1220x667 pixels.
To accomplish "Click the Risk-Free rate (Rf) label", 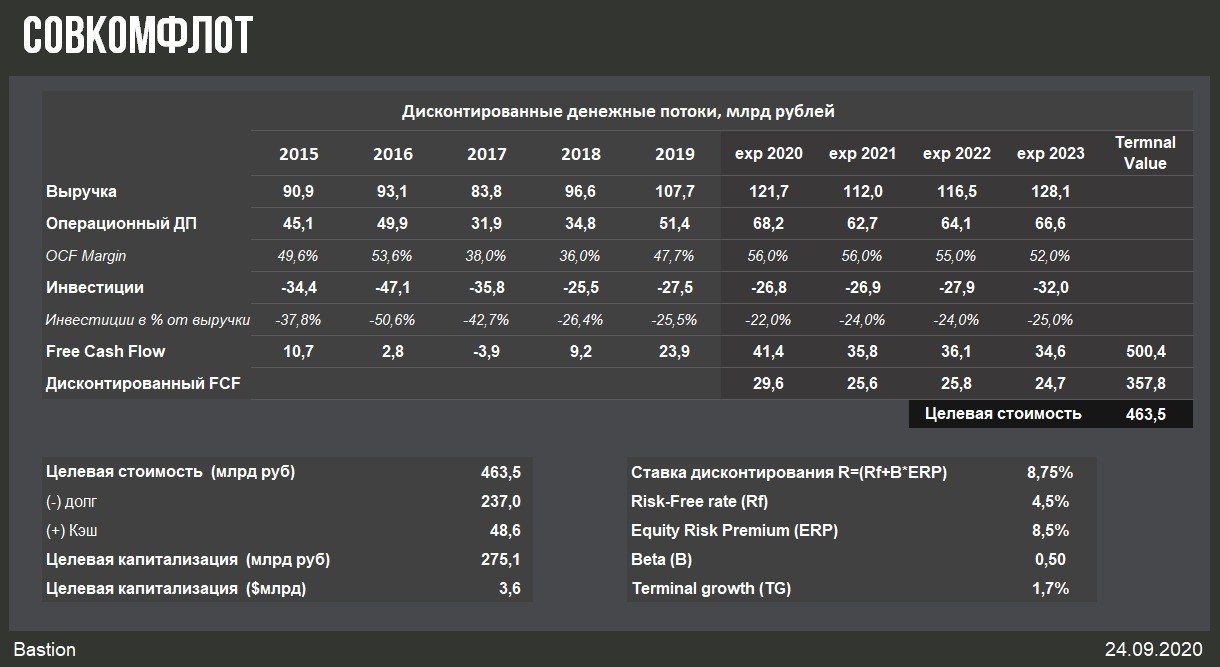I will pyautogui.click(x=699, y=501).
